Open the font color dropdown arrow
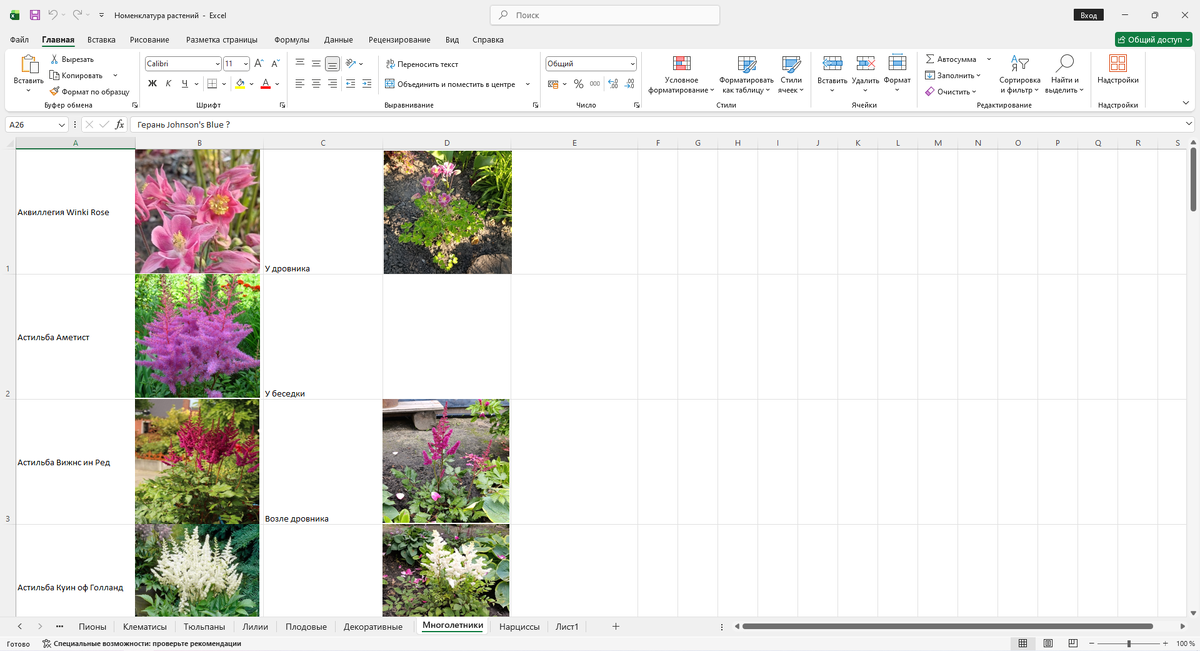The width and height of the screenshot is (1200, 651). [x=277, y=84]
